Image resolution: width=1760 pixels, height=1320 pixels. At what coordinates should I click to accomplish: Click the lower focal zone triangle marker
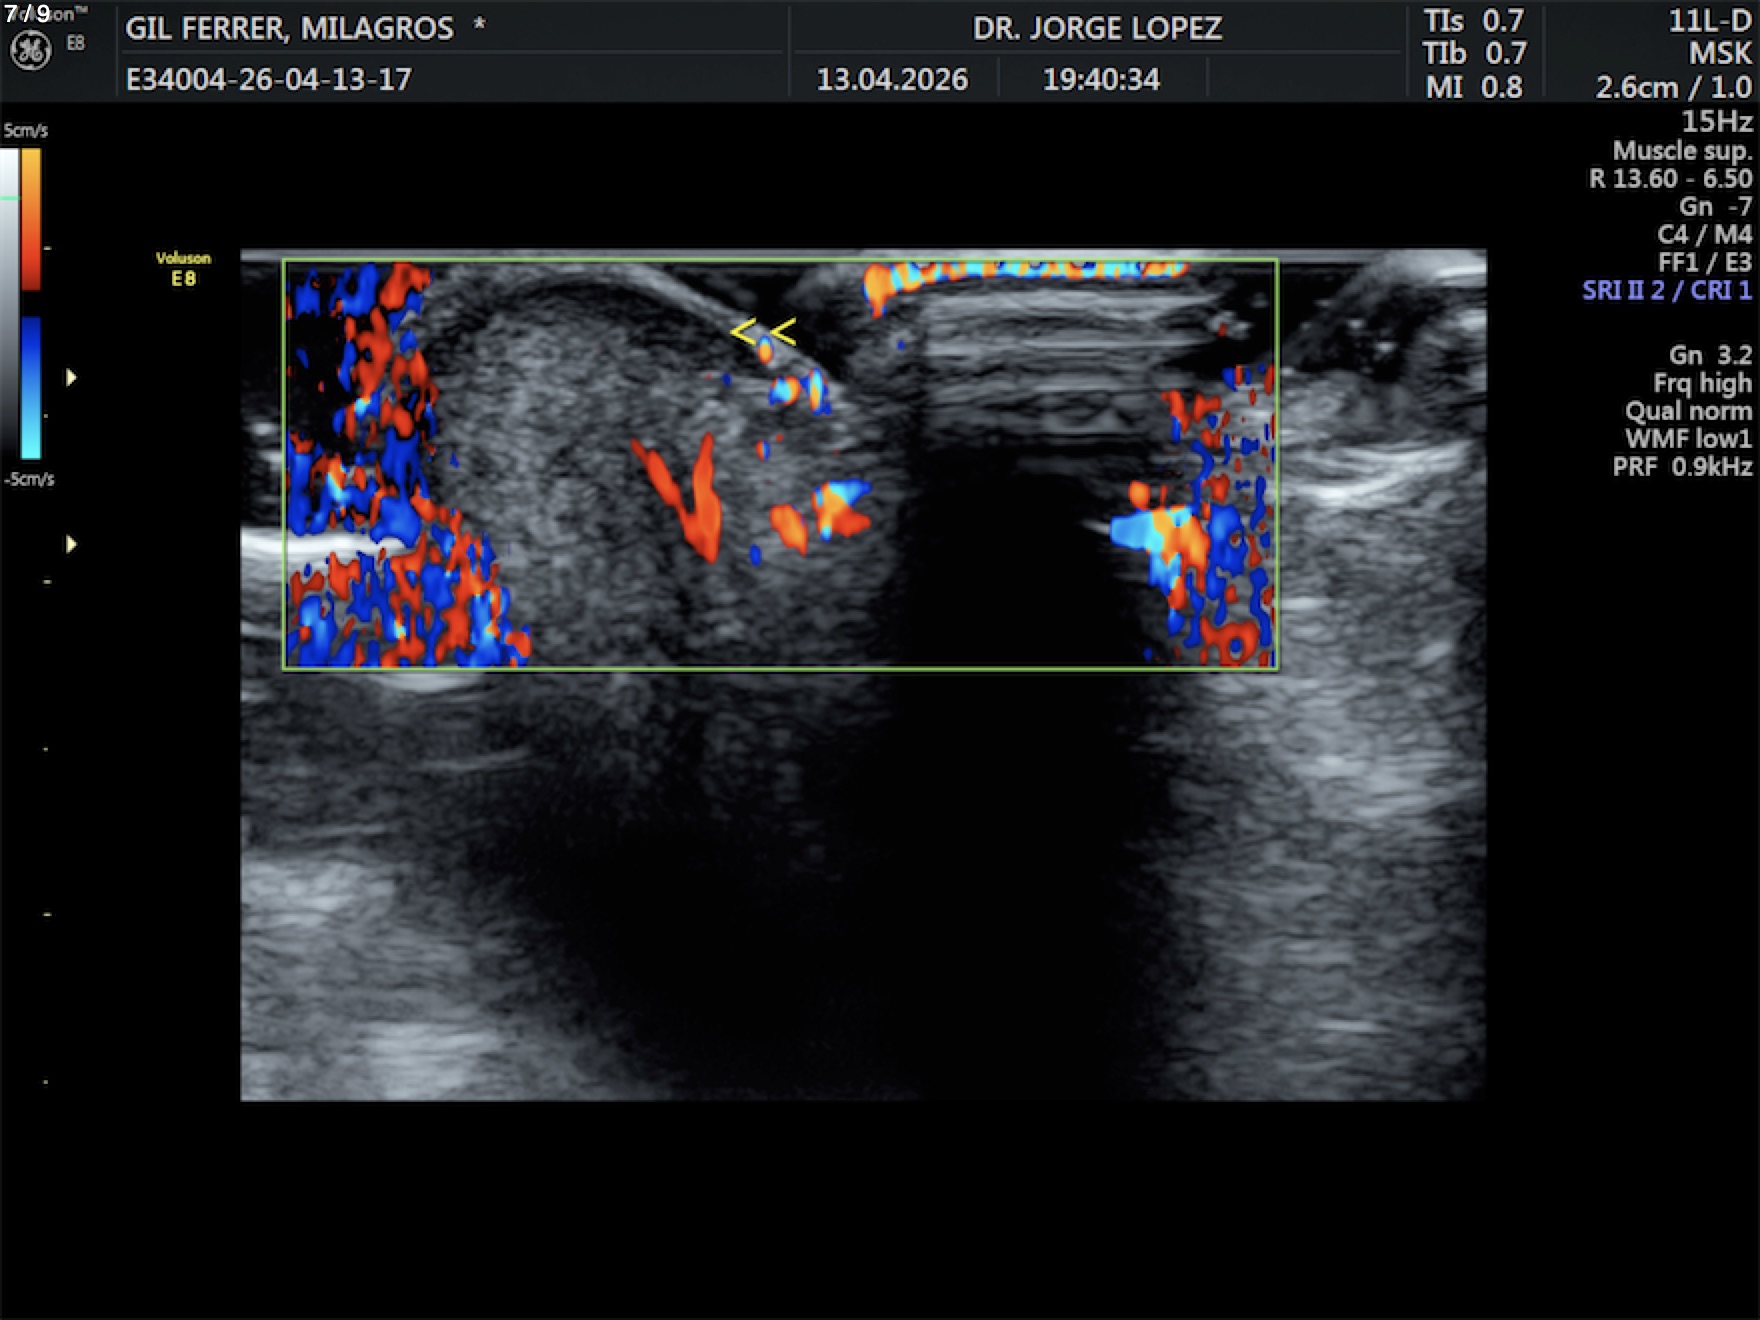(x=71, y=544)
